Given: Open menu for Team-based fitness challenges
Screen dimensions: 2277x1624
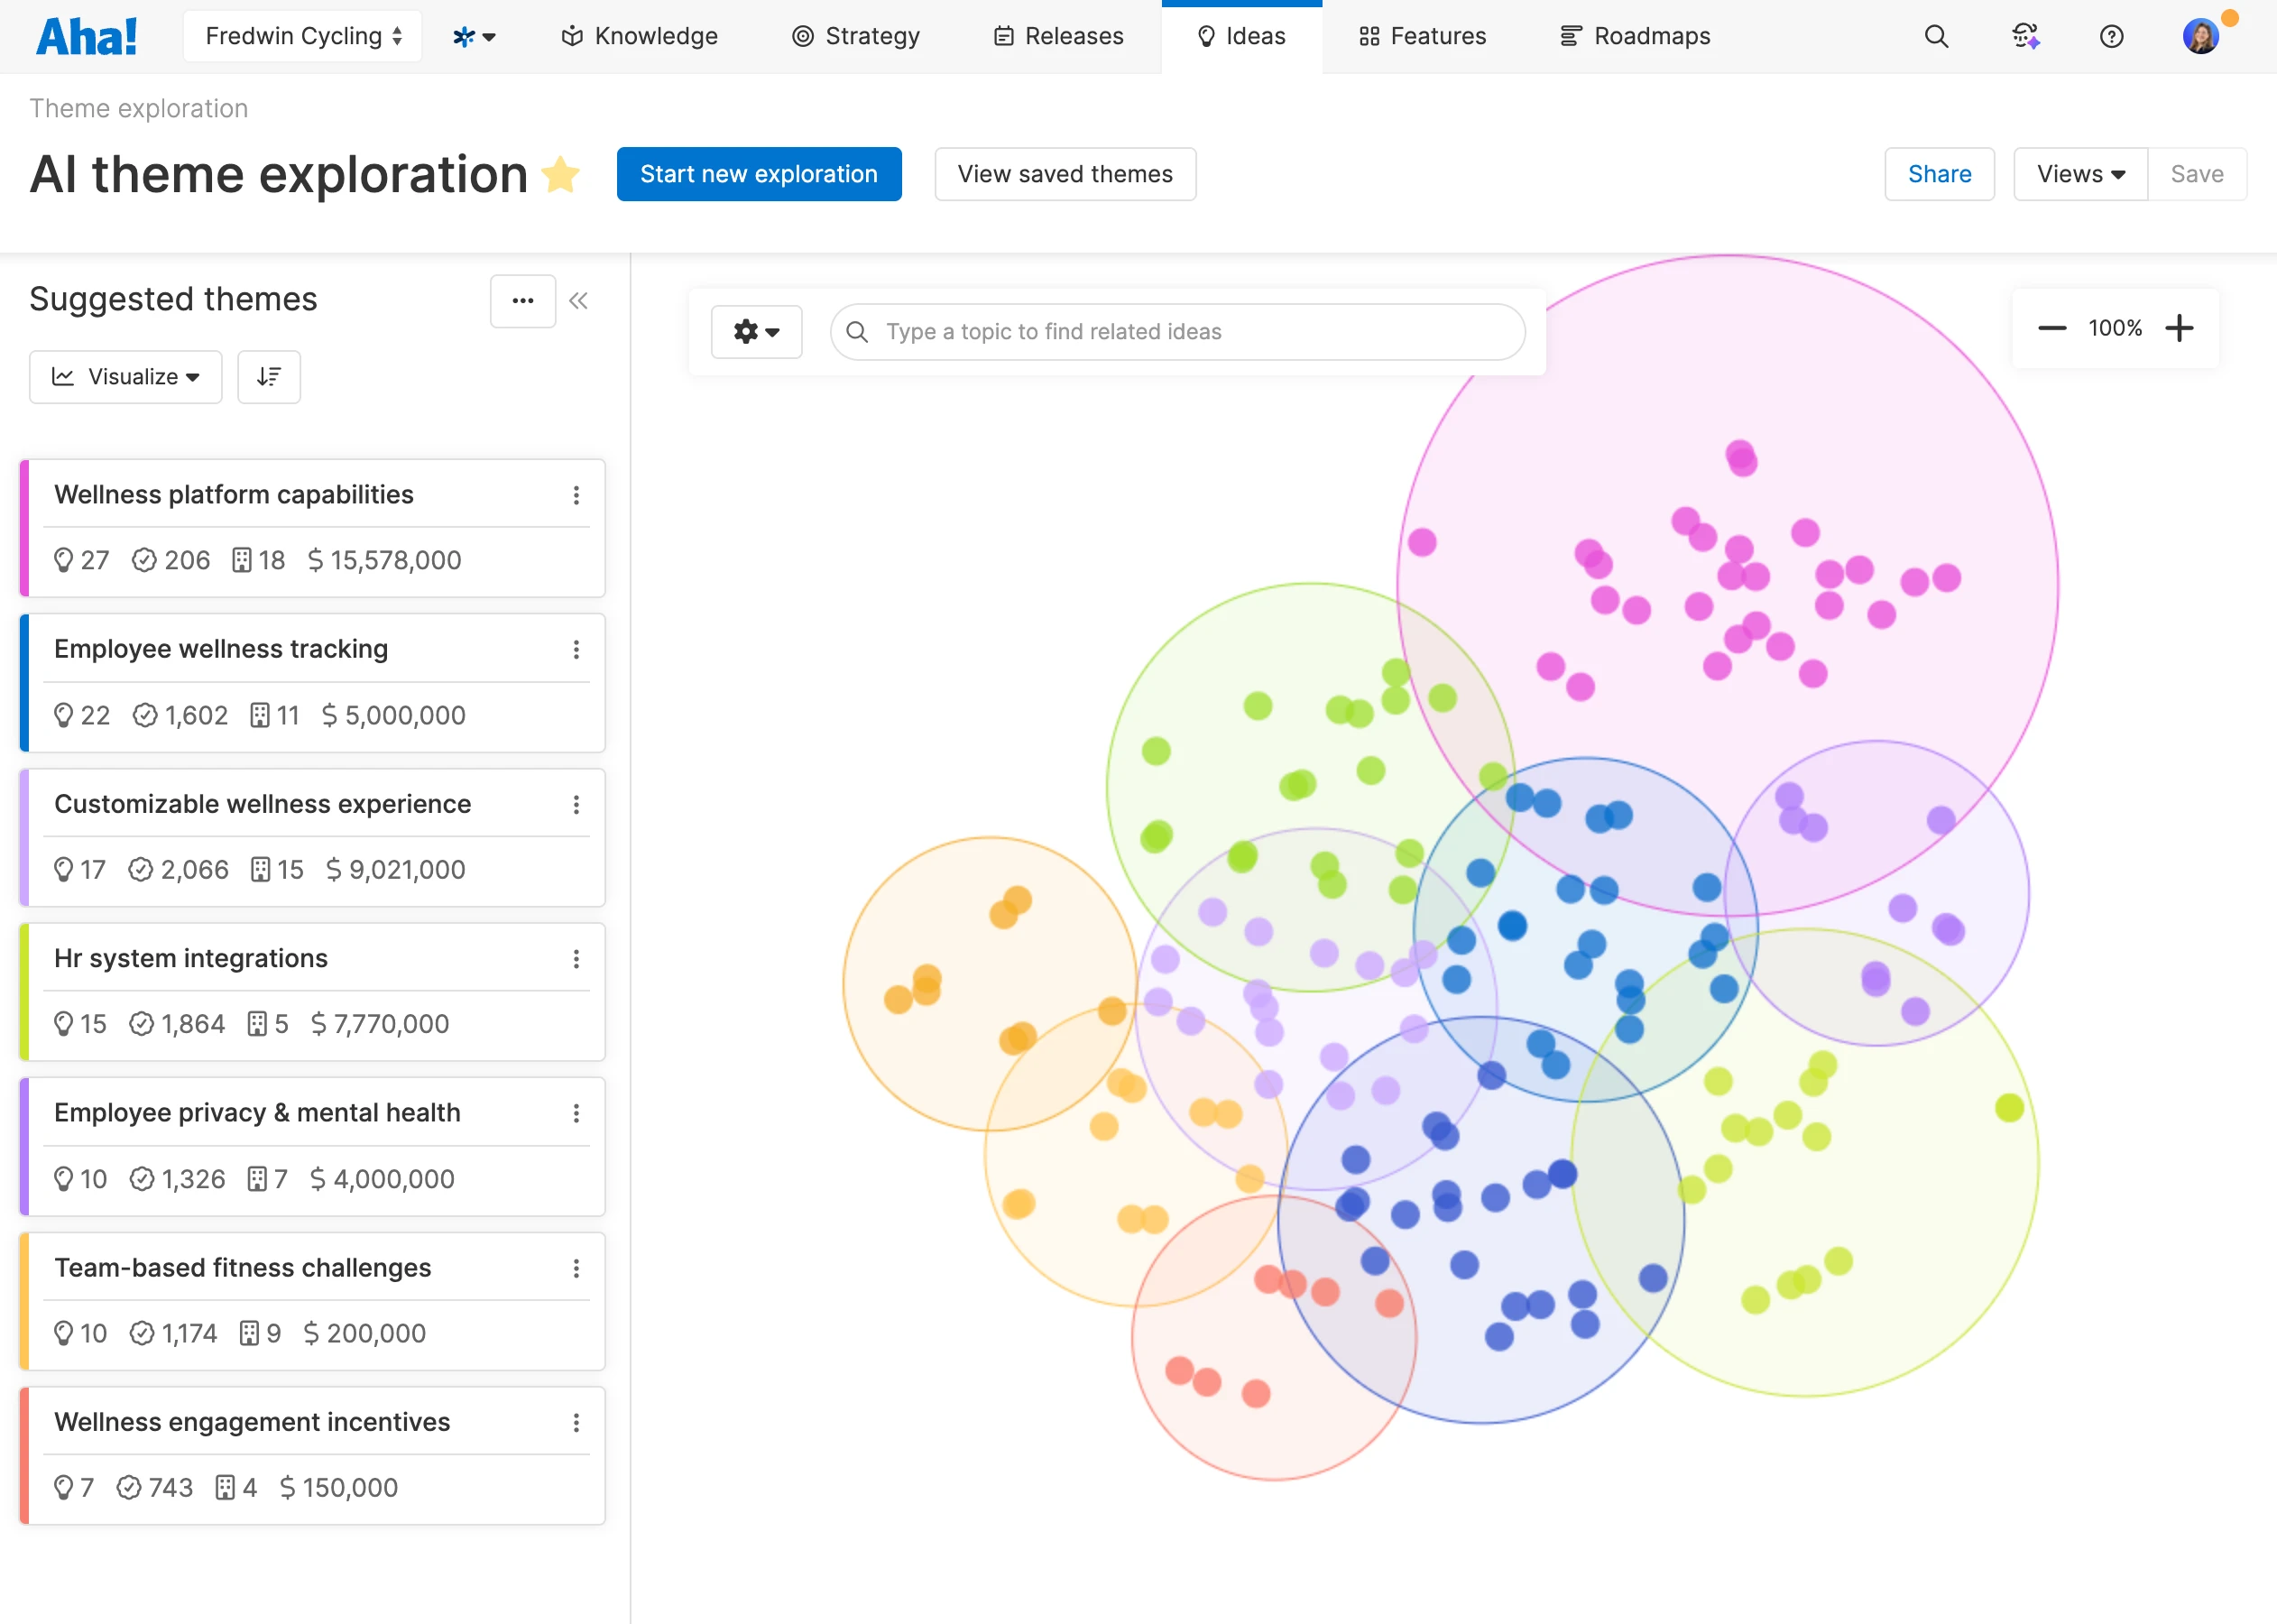Looking at the screenshot, I should 576,1268.
